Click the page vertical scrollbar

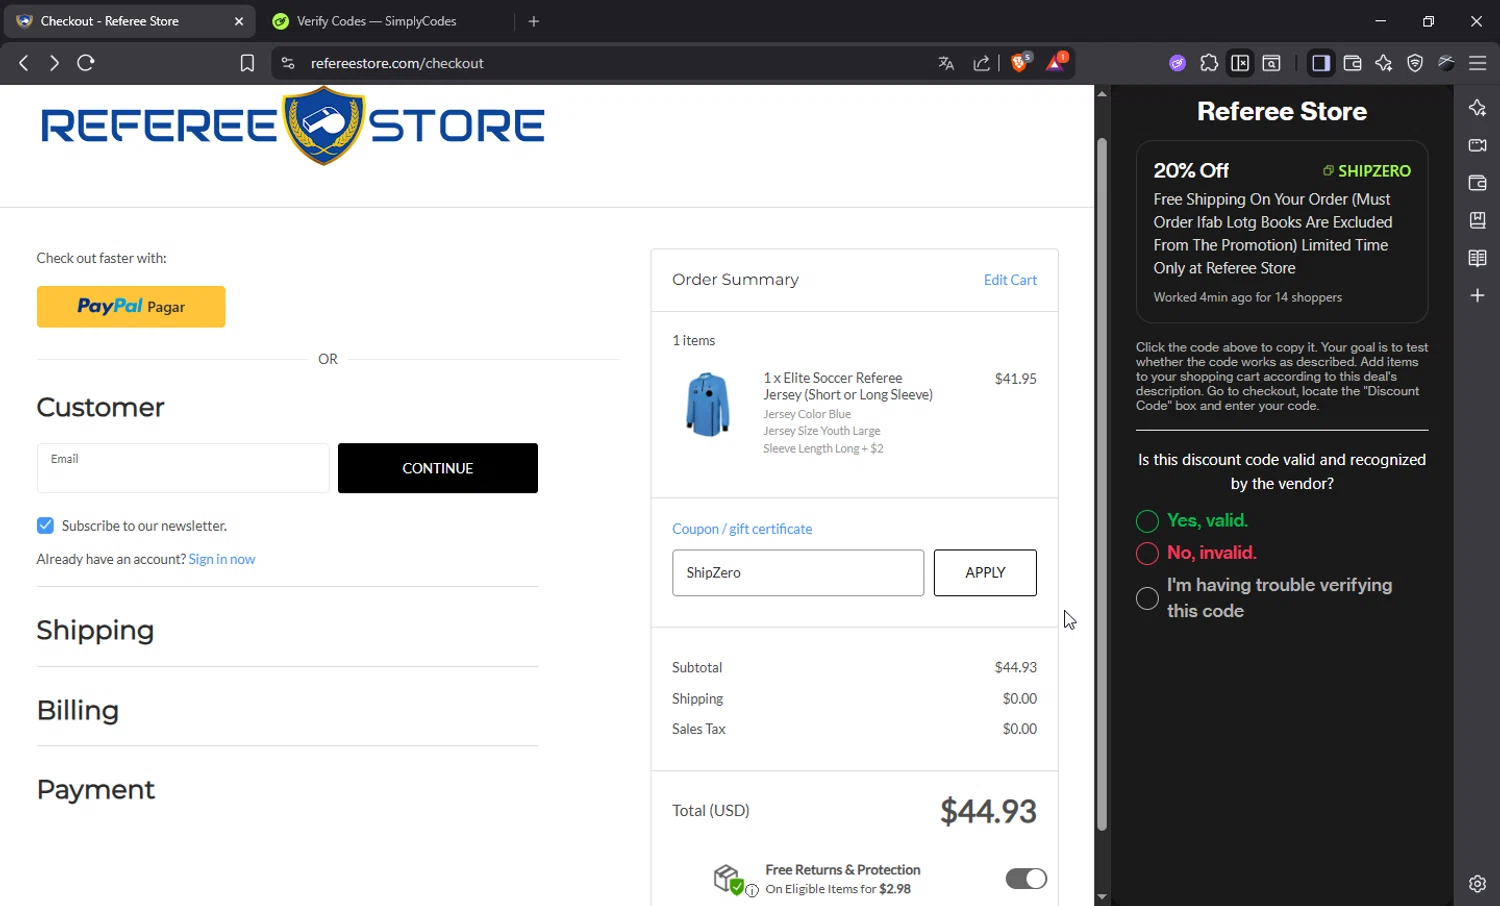1102,484
